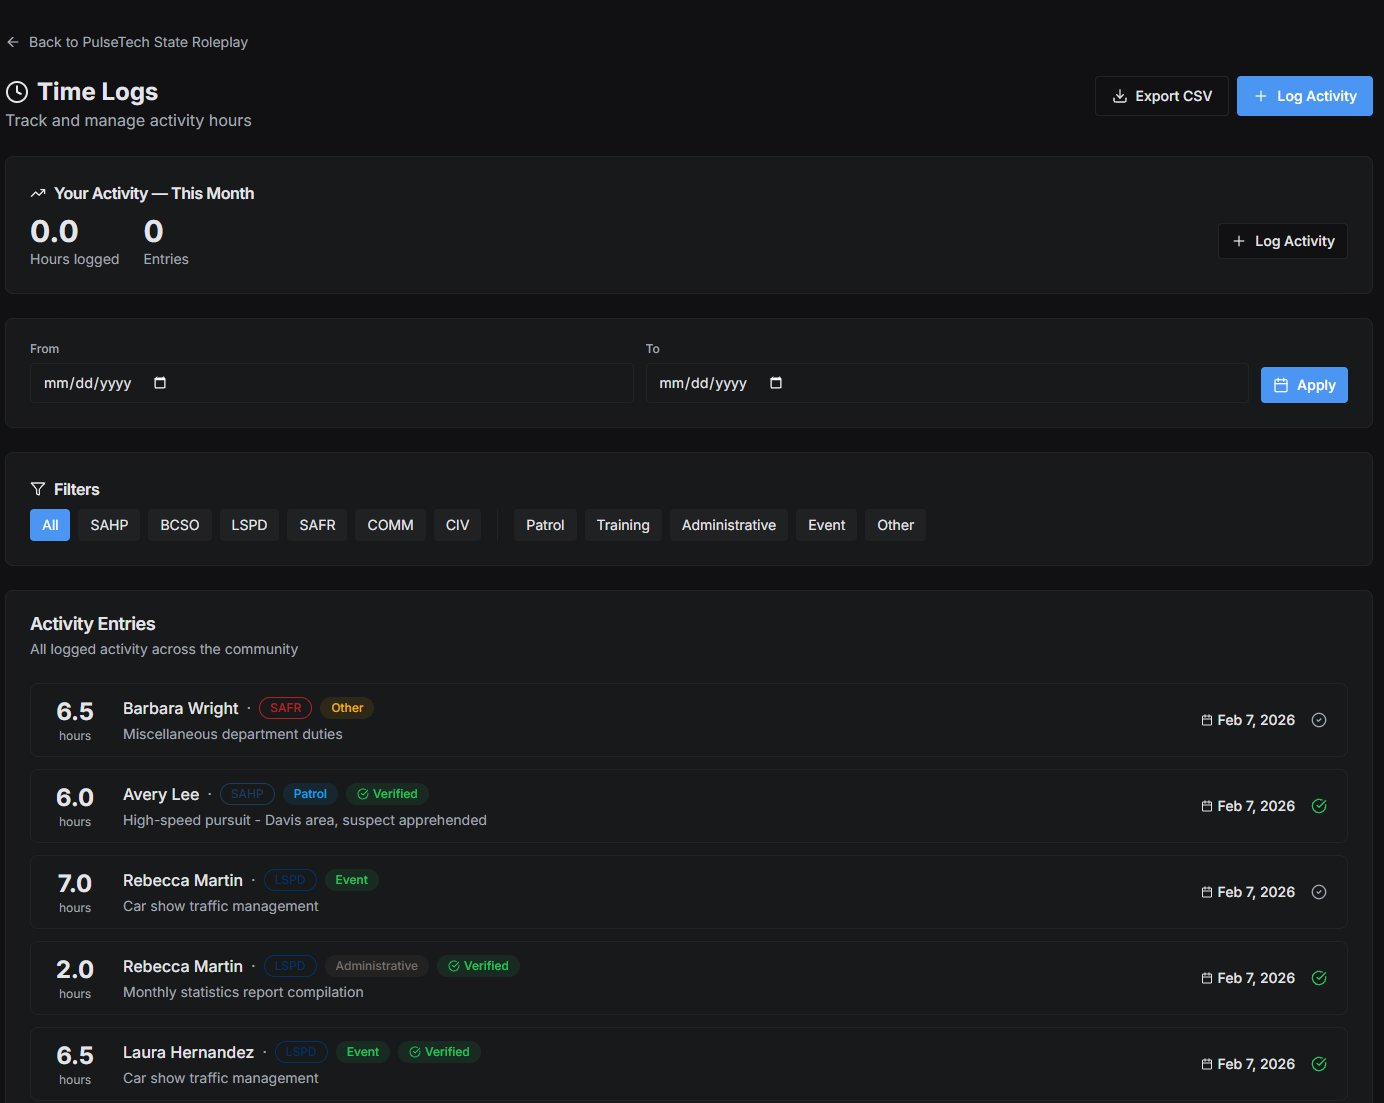Click the back arrow icon at top

pyautogui.click(x=13, y=42)
